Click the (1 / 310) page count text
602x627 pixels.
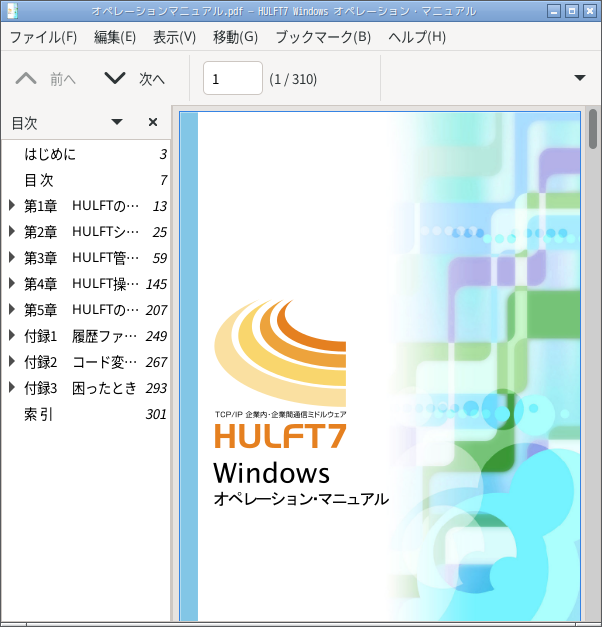(x=293, y=79)
